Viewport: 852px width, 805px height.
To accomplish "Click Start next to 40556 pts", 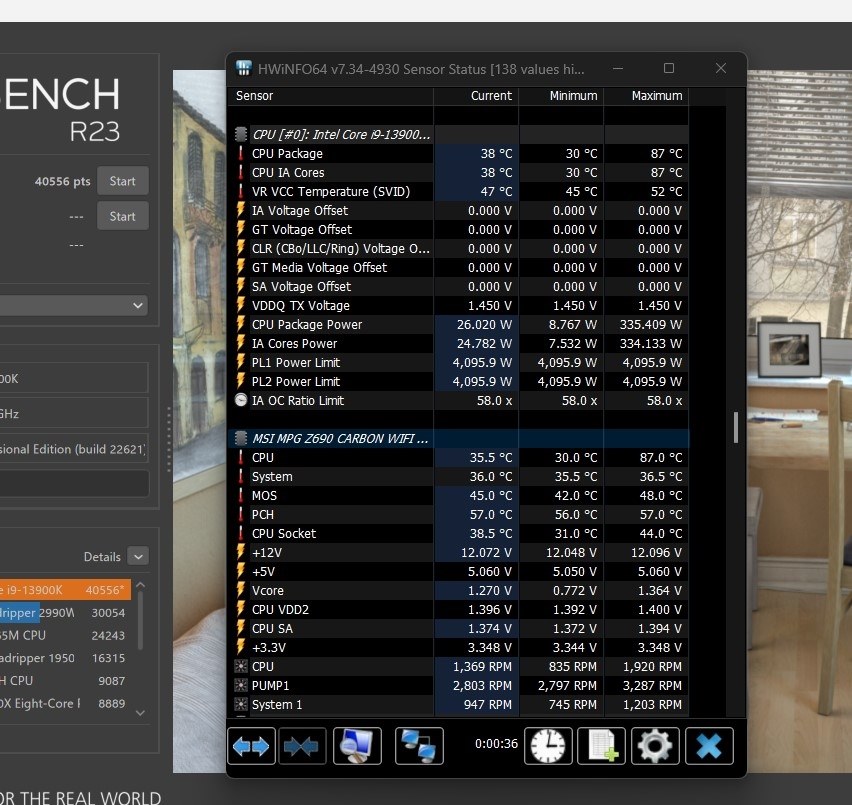I will point(122,181).
